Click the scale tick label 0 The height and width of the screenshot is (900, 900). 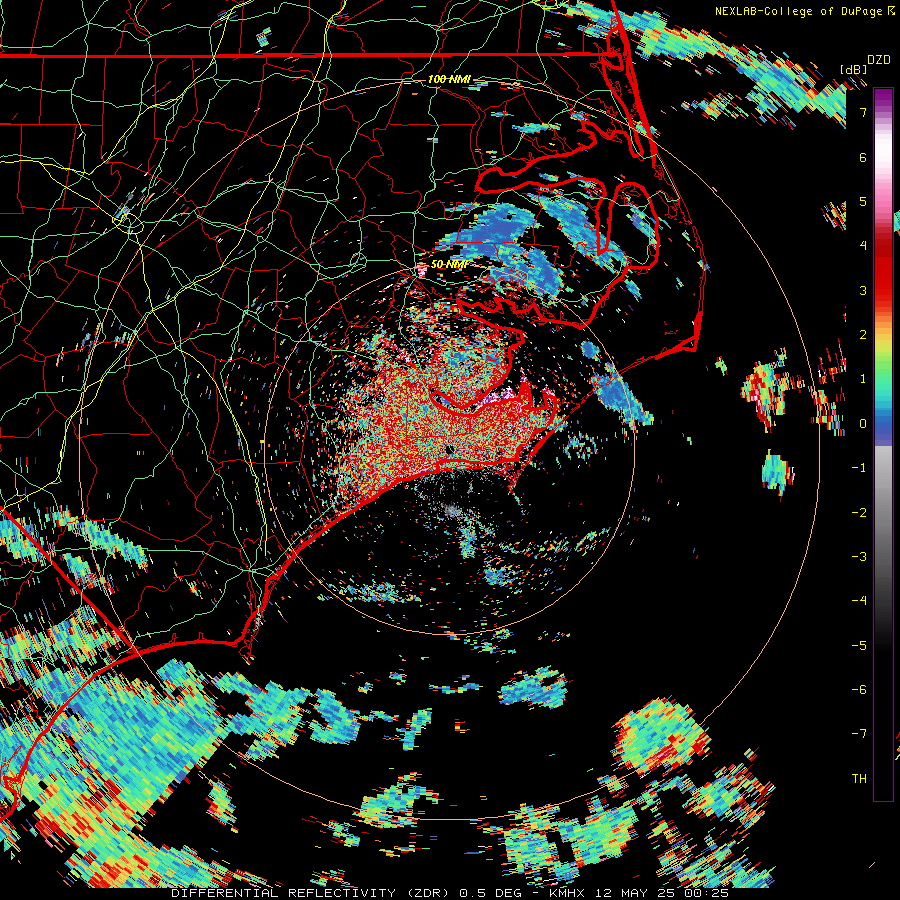pyautogui.click(x=863, y=424)
